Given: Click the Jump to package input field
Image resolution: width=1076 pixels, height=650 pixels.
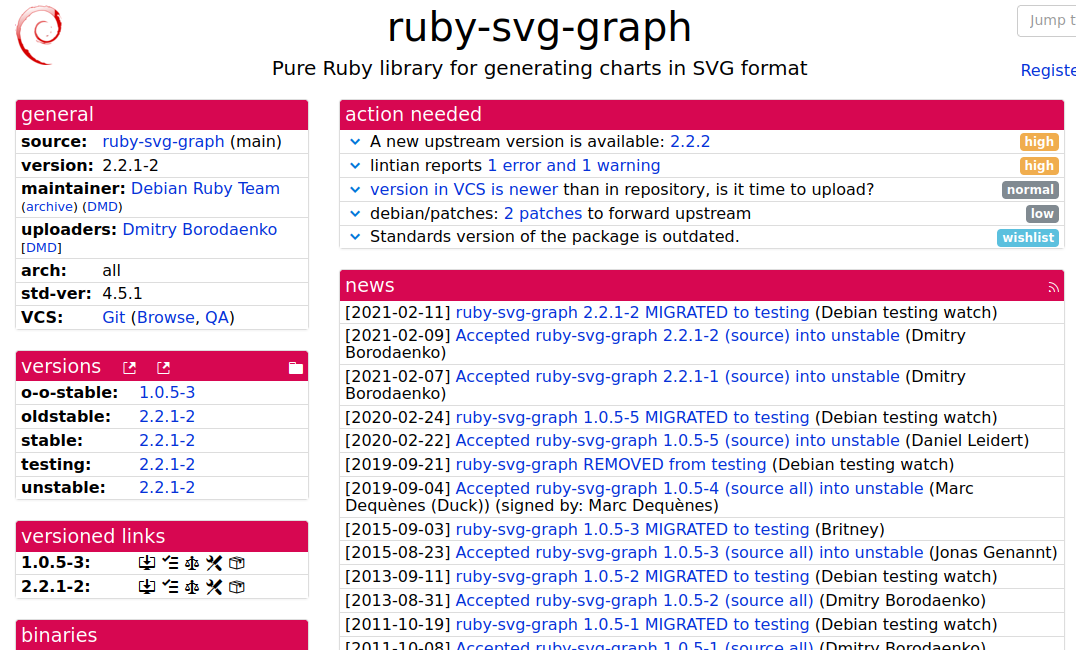Looking at the screenshot, I should click(x=1047, y=21).
